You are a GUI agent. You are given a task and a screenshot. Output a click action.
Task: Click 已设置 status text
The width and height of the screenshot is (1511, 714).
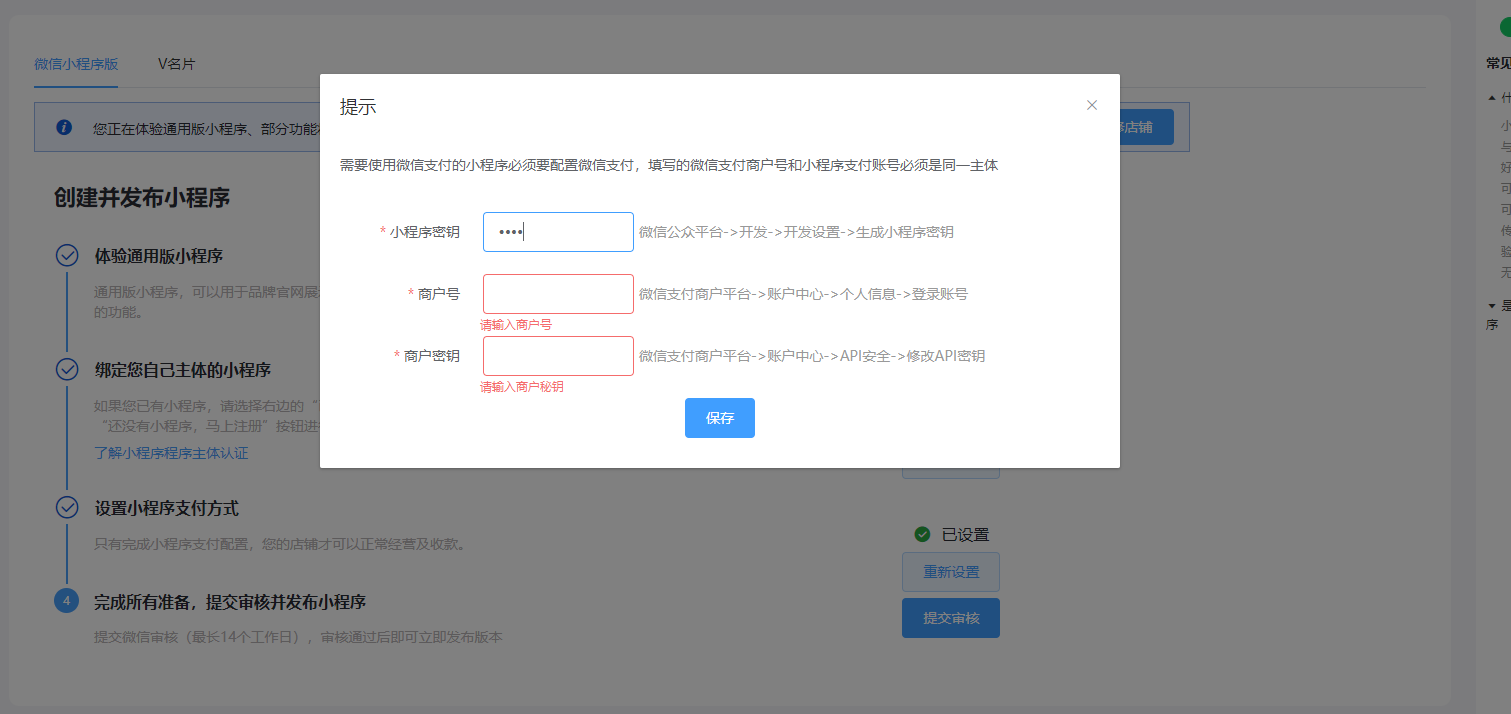(x=965, y=535)
